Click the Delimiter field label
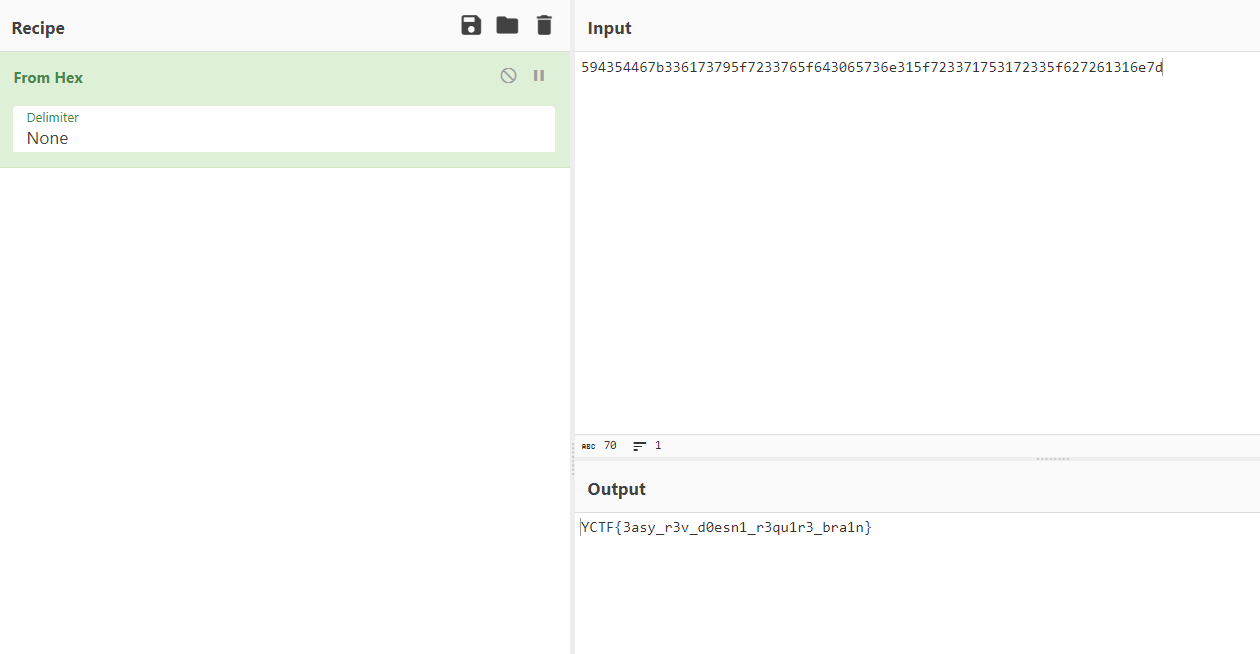This screenshot has height=654, width=1260. (x=53, y=118)
